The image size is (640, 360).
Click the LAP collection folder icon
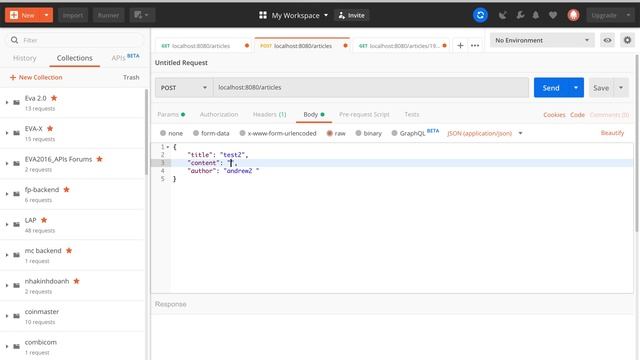click(16, 224)
